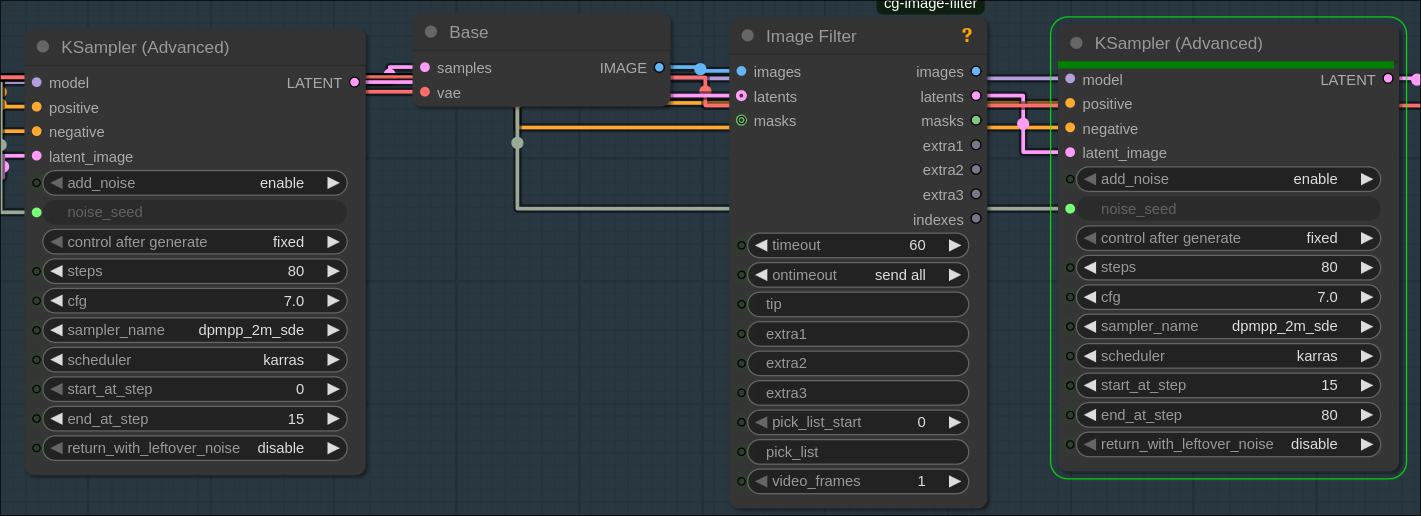This screenshot has height=516, width=1421.
Task: Click the negative input port on right KSampler
Action: (x=1070, y=128)
